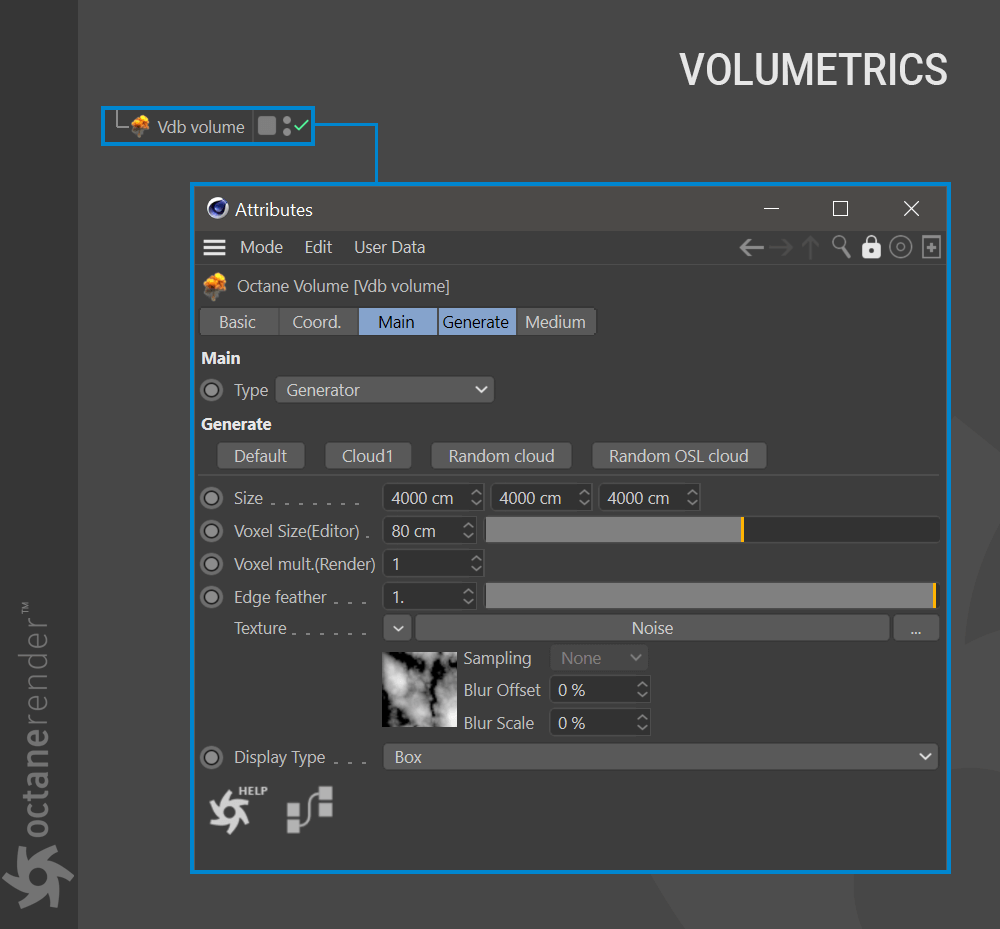Click the noise texture preview thumbnail
1000x929 pixels.
(x=419, y=689)
